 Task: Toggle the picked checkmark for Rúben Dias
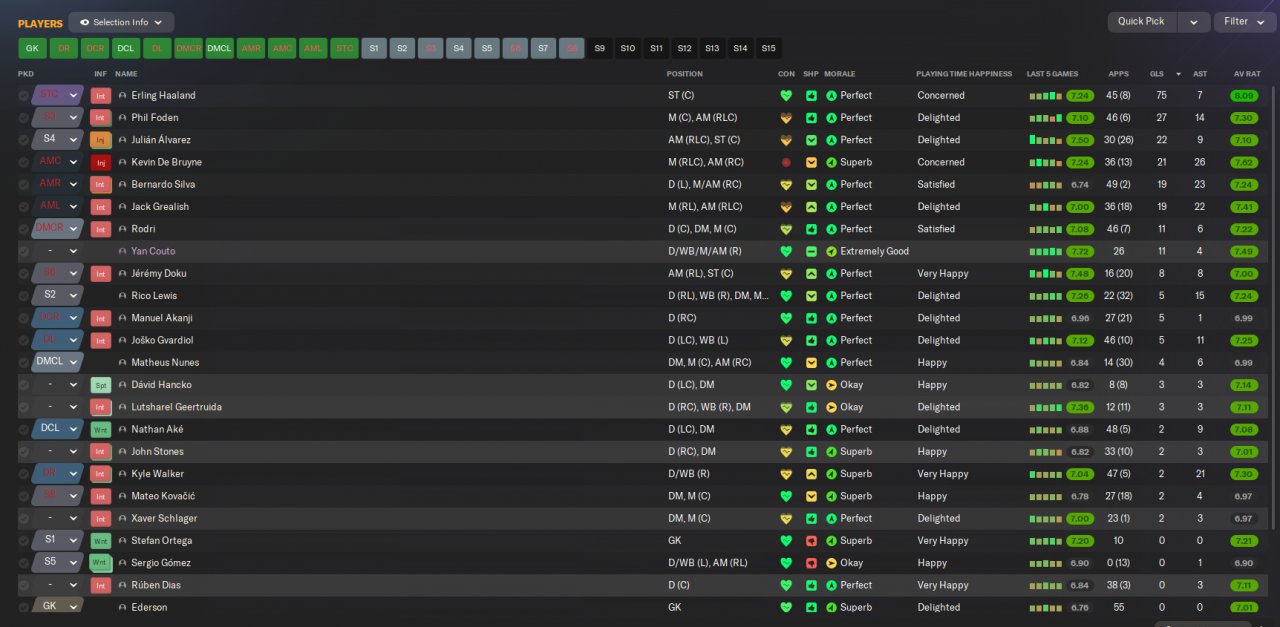point(24,585)
